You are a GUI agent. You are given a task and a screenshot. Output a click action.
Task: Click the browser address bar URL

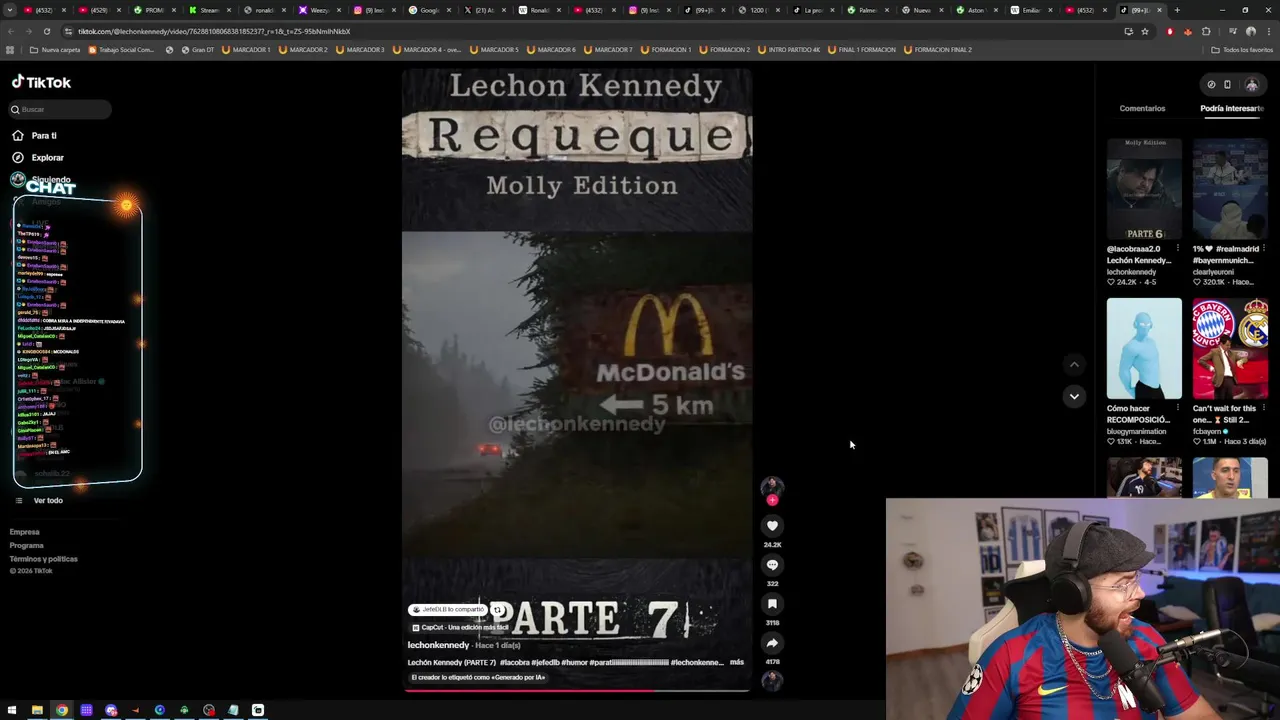[214, 31]
